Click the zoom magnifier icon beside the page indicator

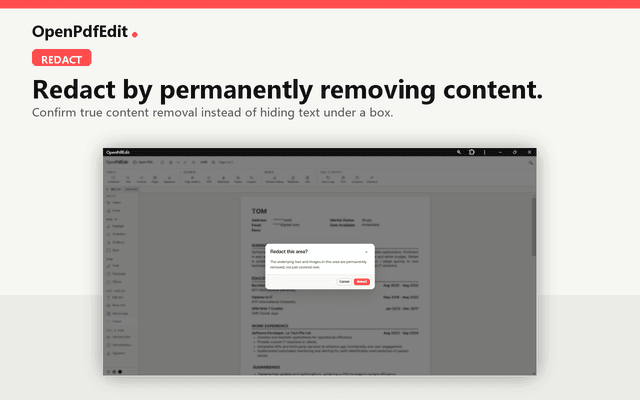tap(213, 162)
